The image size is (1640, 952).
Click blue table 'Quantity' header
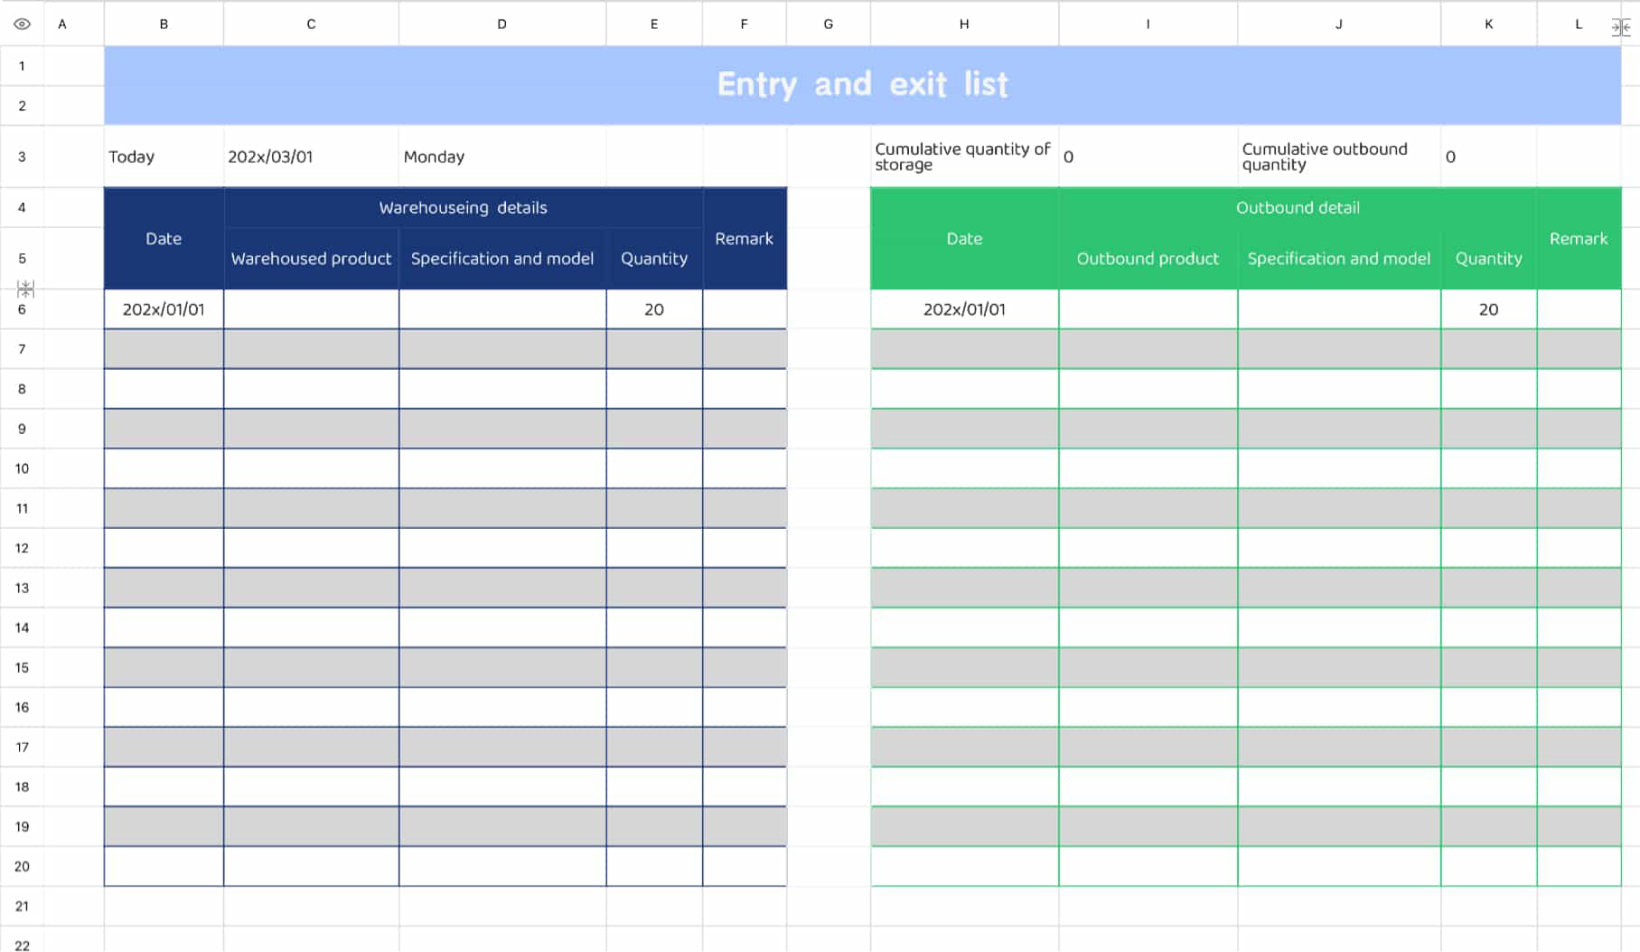tap(654, 259)
